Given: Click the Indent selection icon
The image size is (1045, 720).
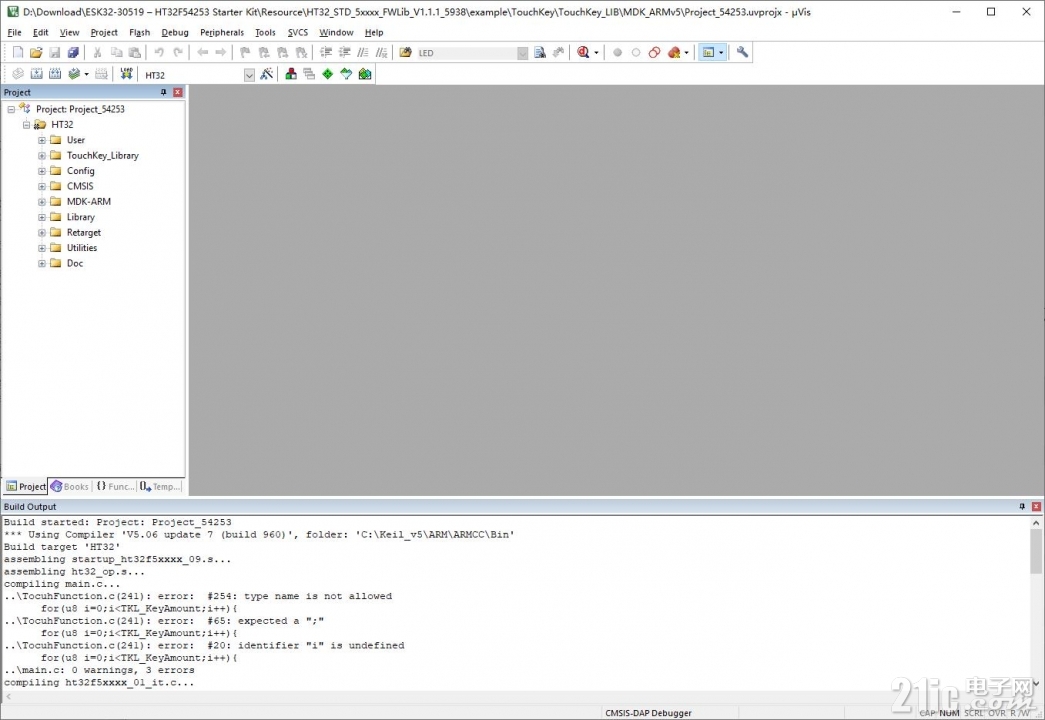Looking at the screenshot, I should [326, 53].
